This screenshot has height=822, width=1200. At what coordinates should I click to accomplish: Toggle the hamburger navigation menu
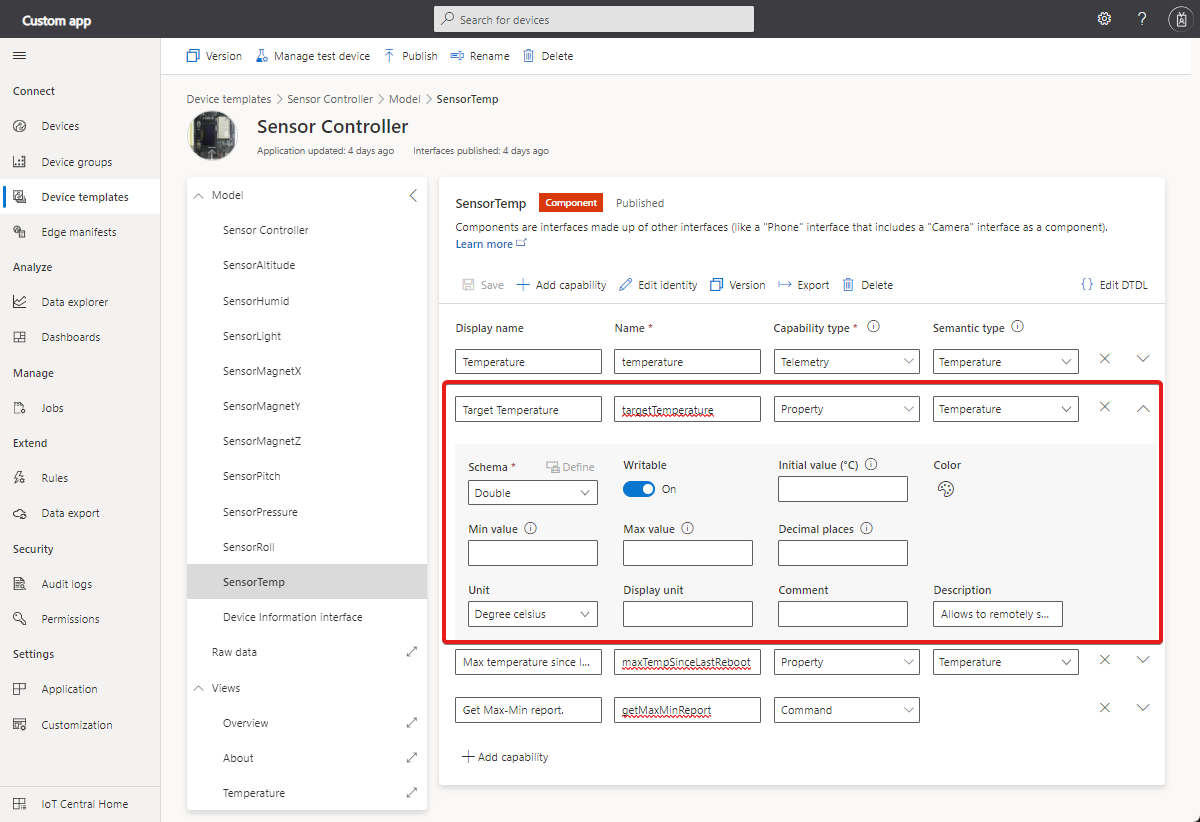coord(20,56)
